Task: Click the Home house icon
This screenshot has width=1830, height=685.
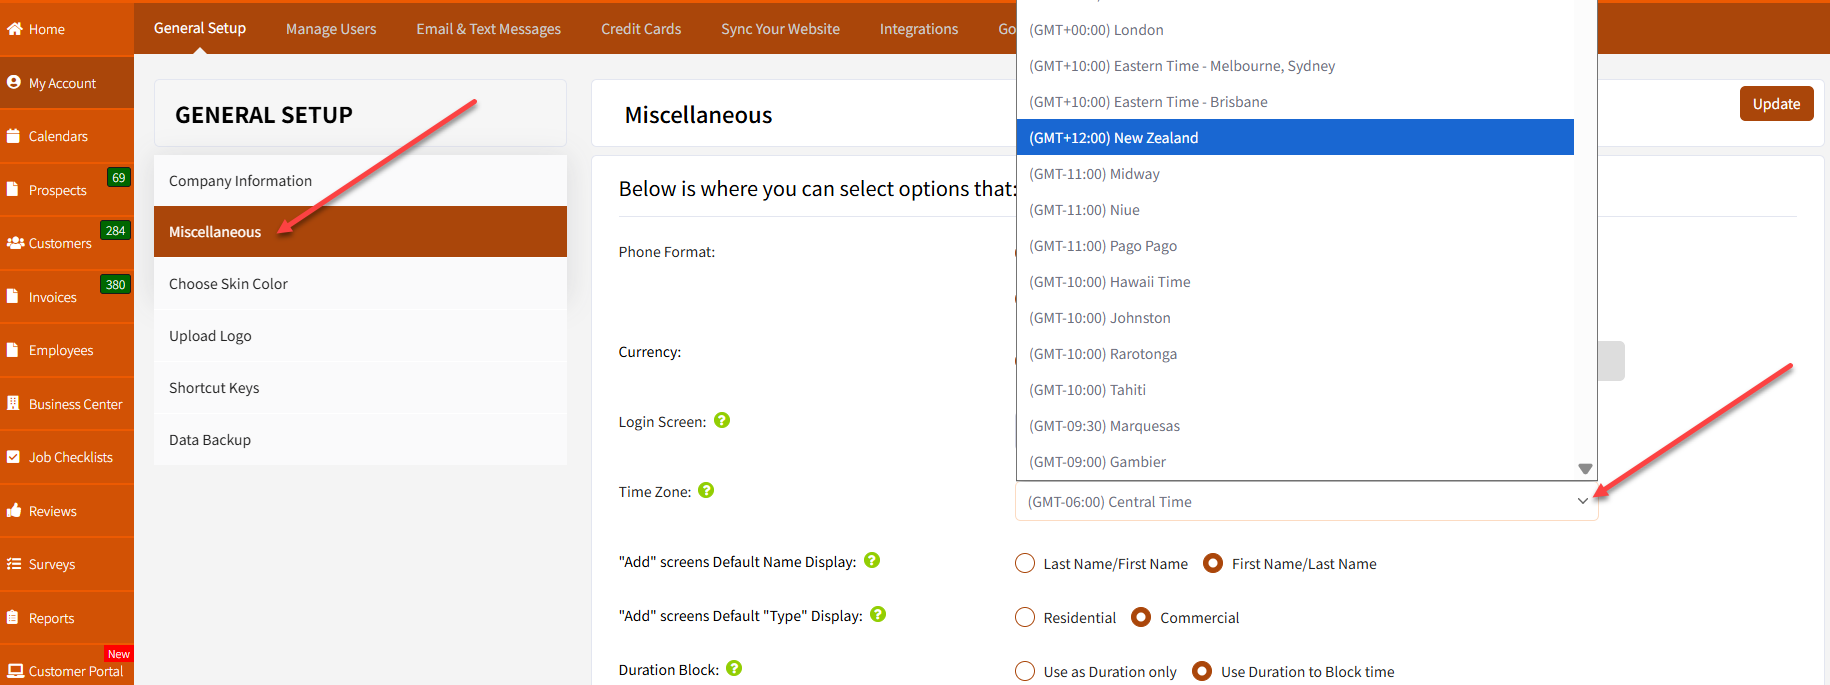Action: point(14,29)
